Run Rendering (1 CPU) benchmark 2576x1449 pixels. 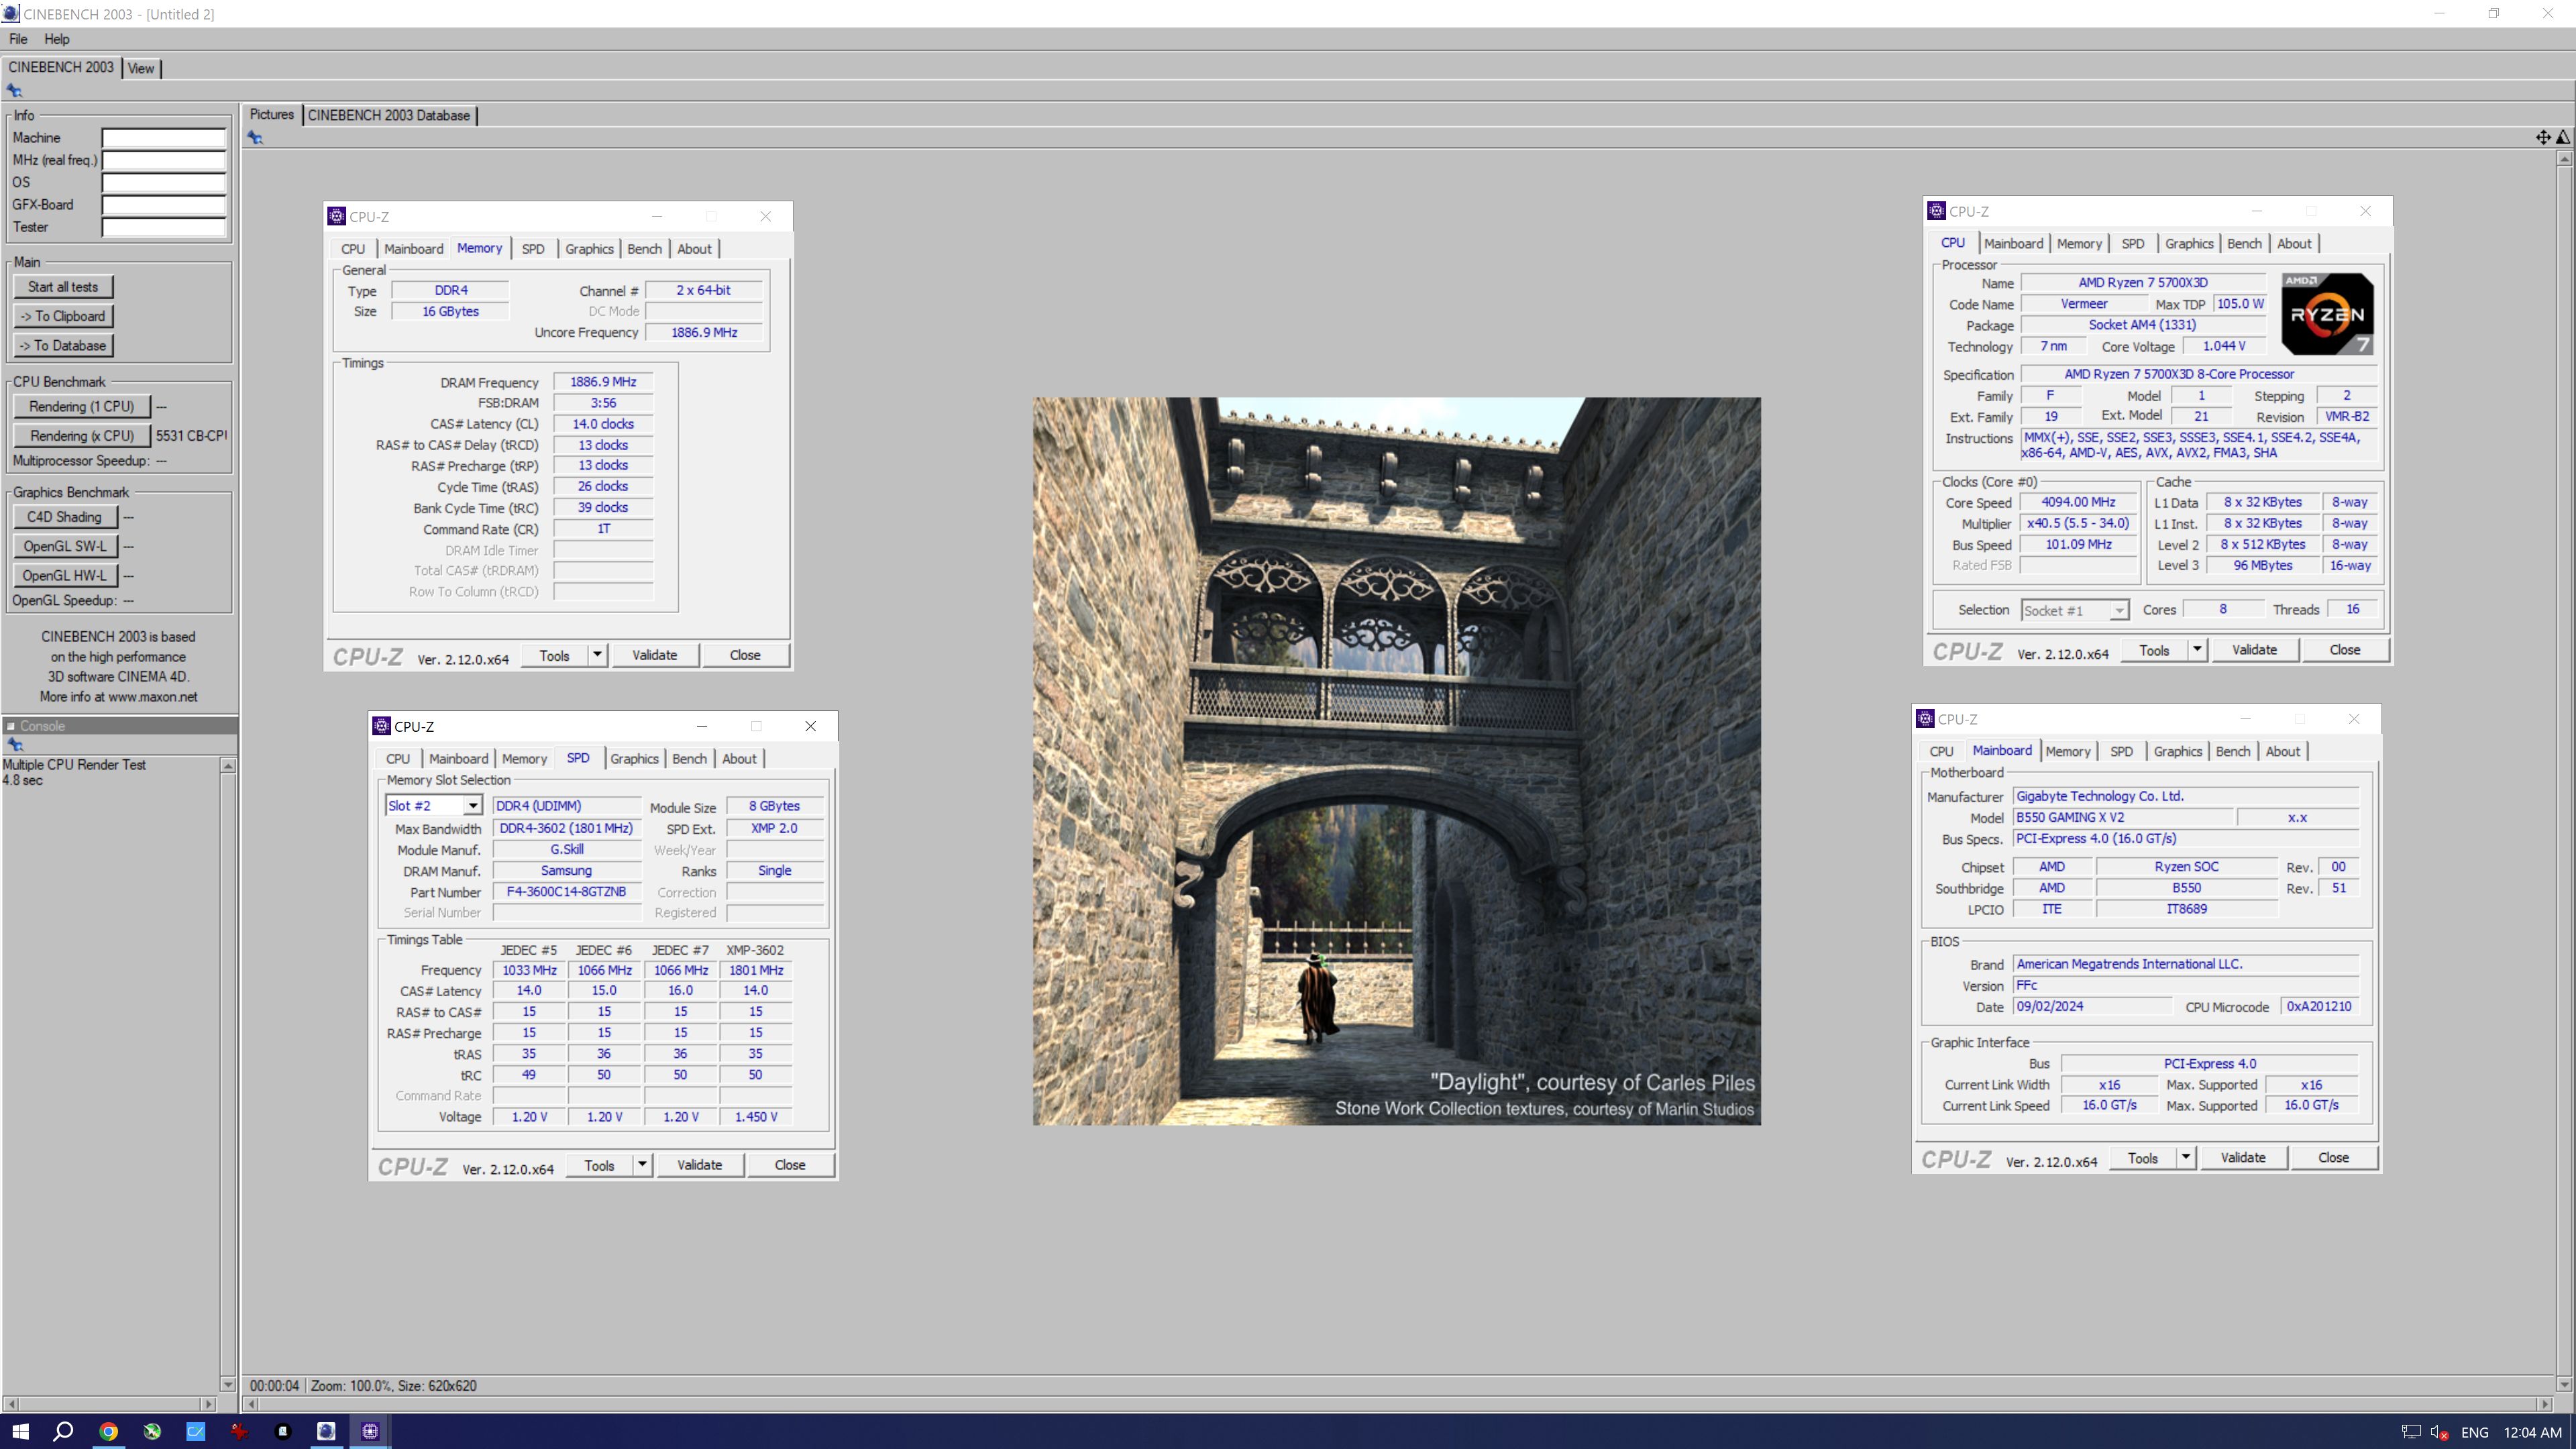(x=82, y=407)
